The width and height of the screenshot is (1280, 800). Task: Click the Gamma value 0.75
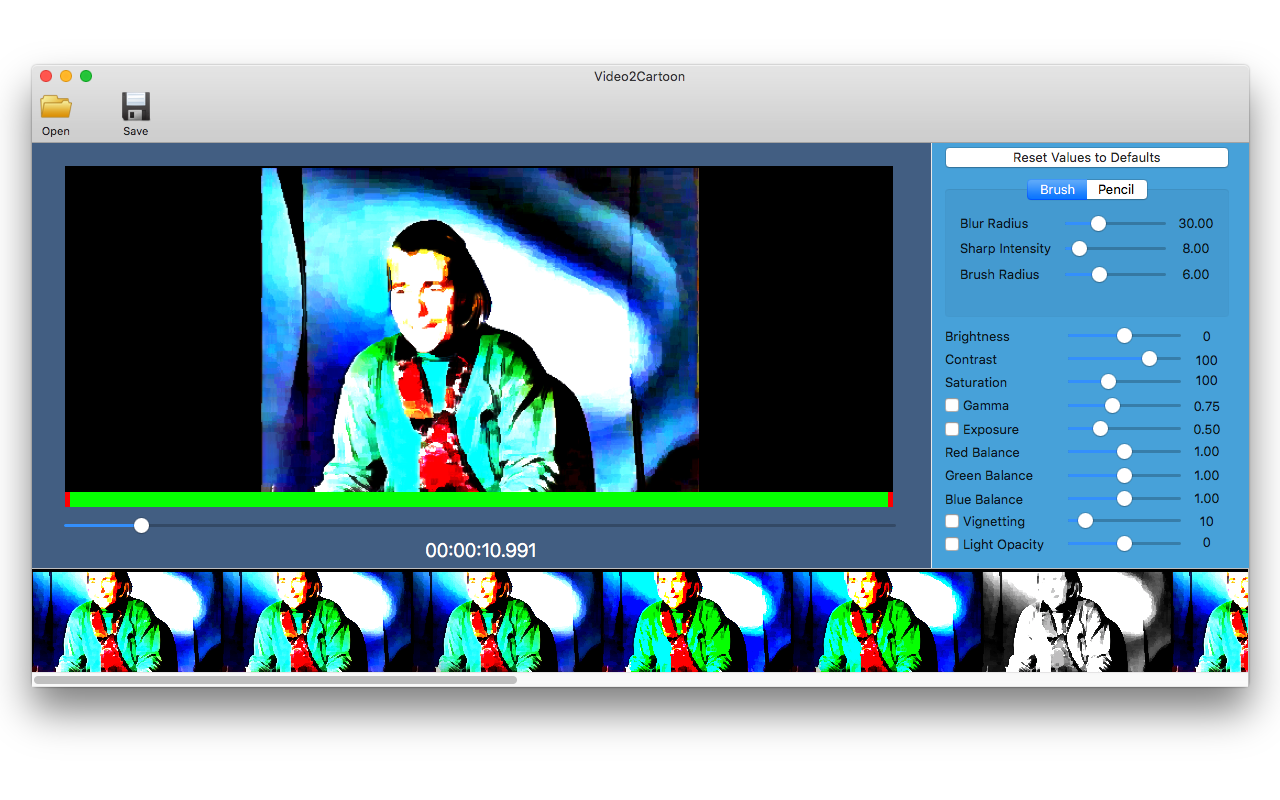click(x=1206, y=406)
